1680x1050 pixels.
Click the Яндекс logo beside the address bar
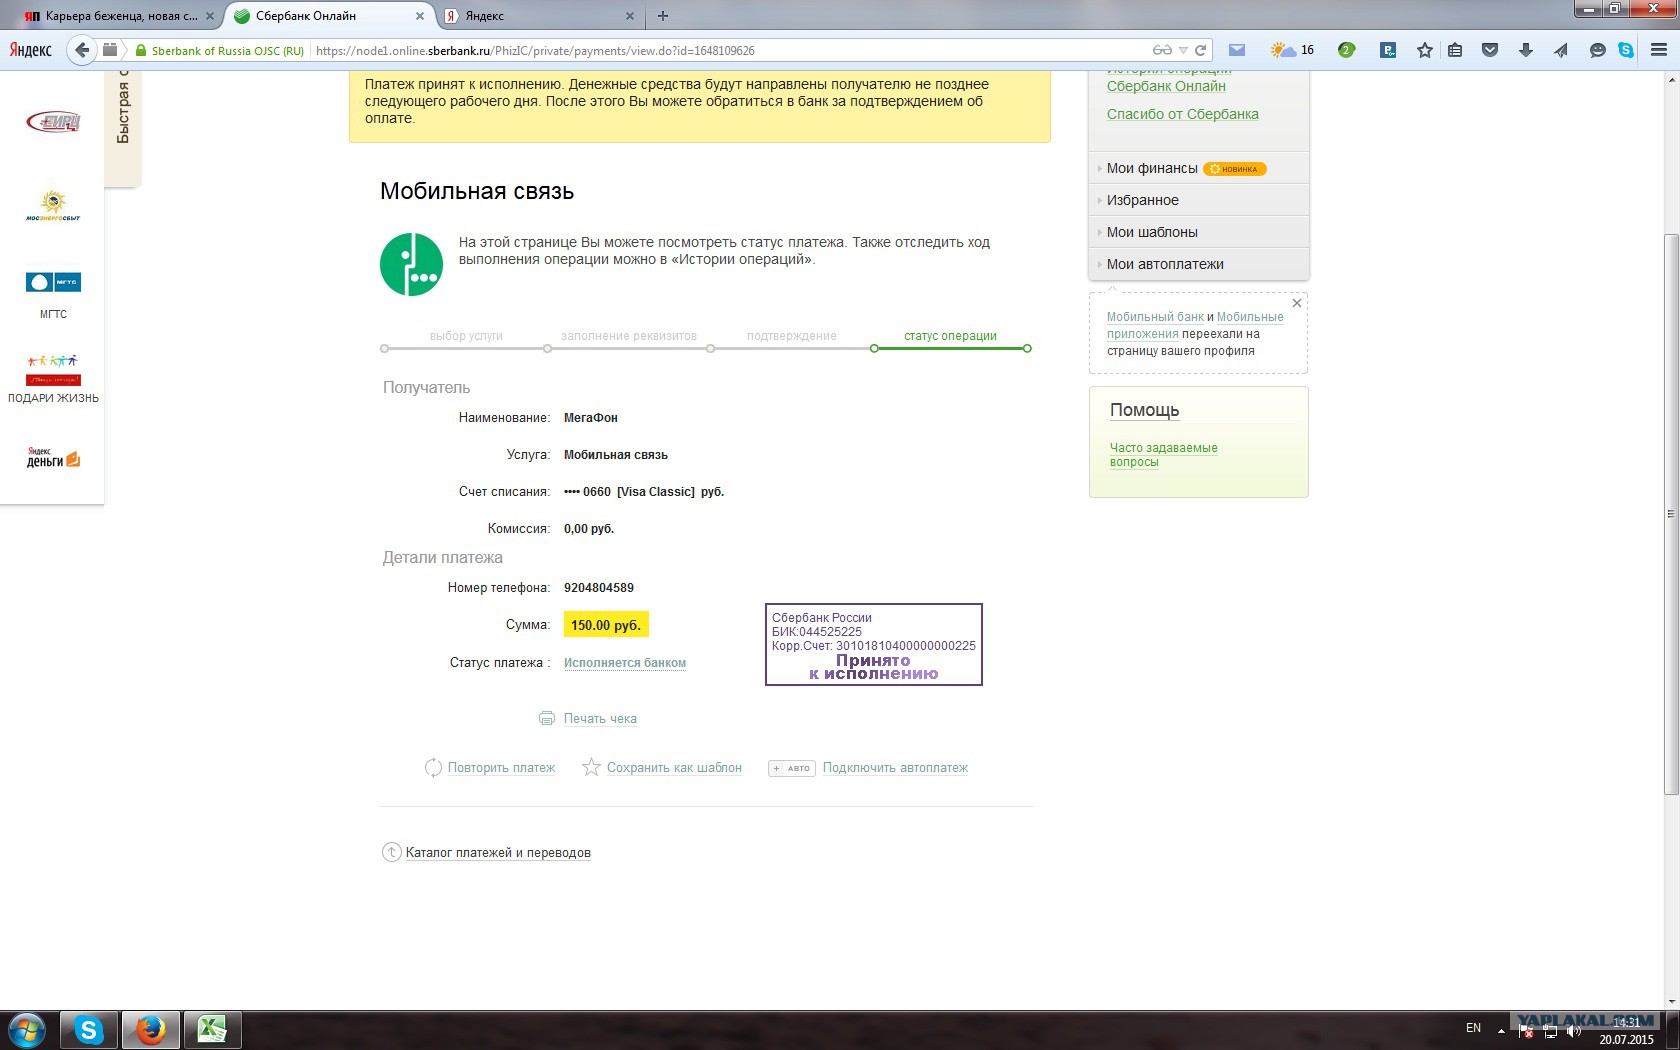[30, 50]
